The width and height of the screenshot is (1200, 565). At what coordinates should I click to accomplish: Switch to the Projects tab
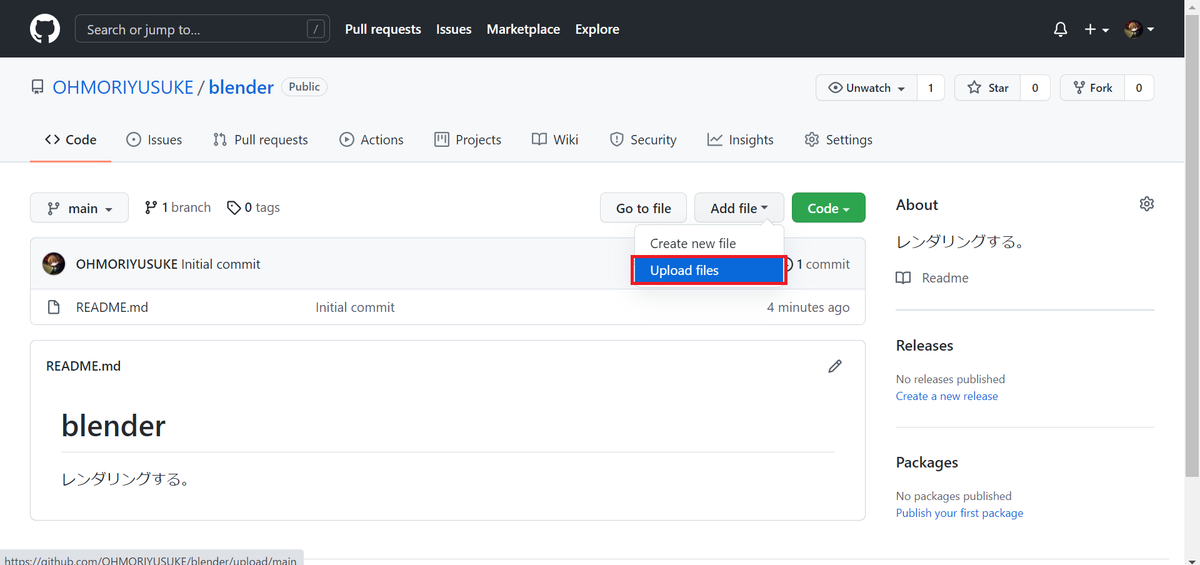click(468, 140)
